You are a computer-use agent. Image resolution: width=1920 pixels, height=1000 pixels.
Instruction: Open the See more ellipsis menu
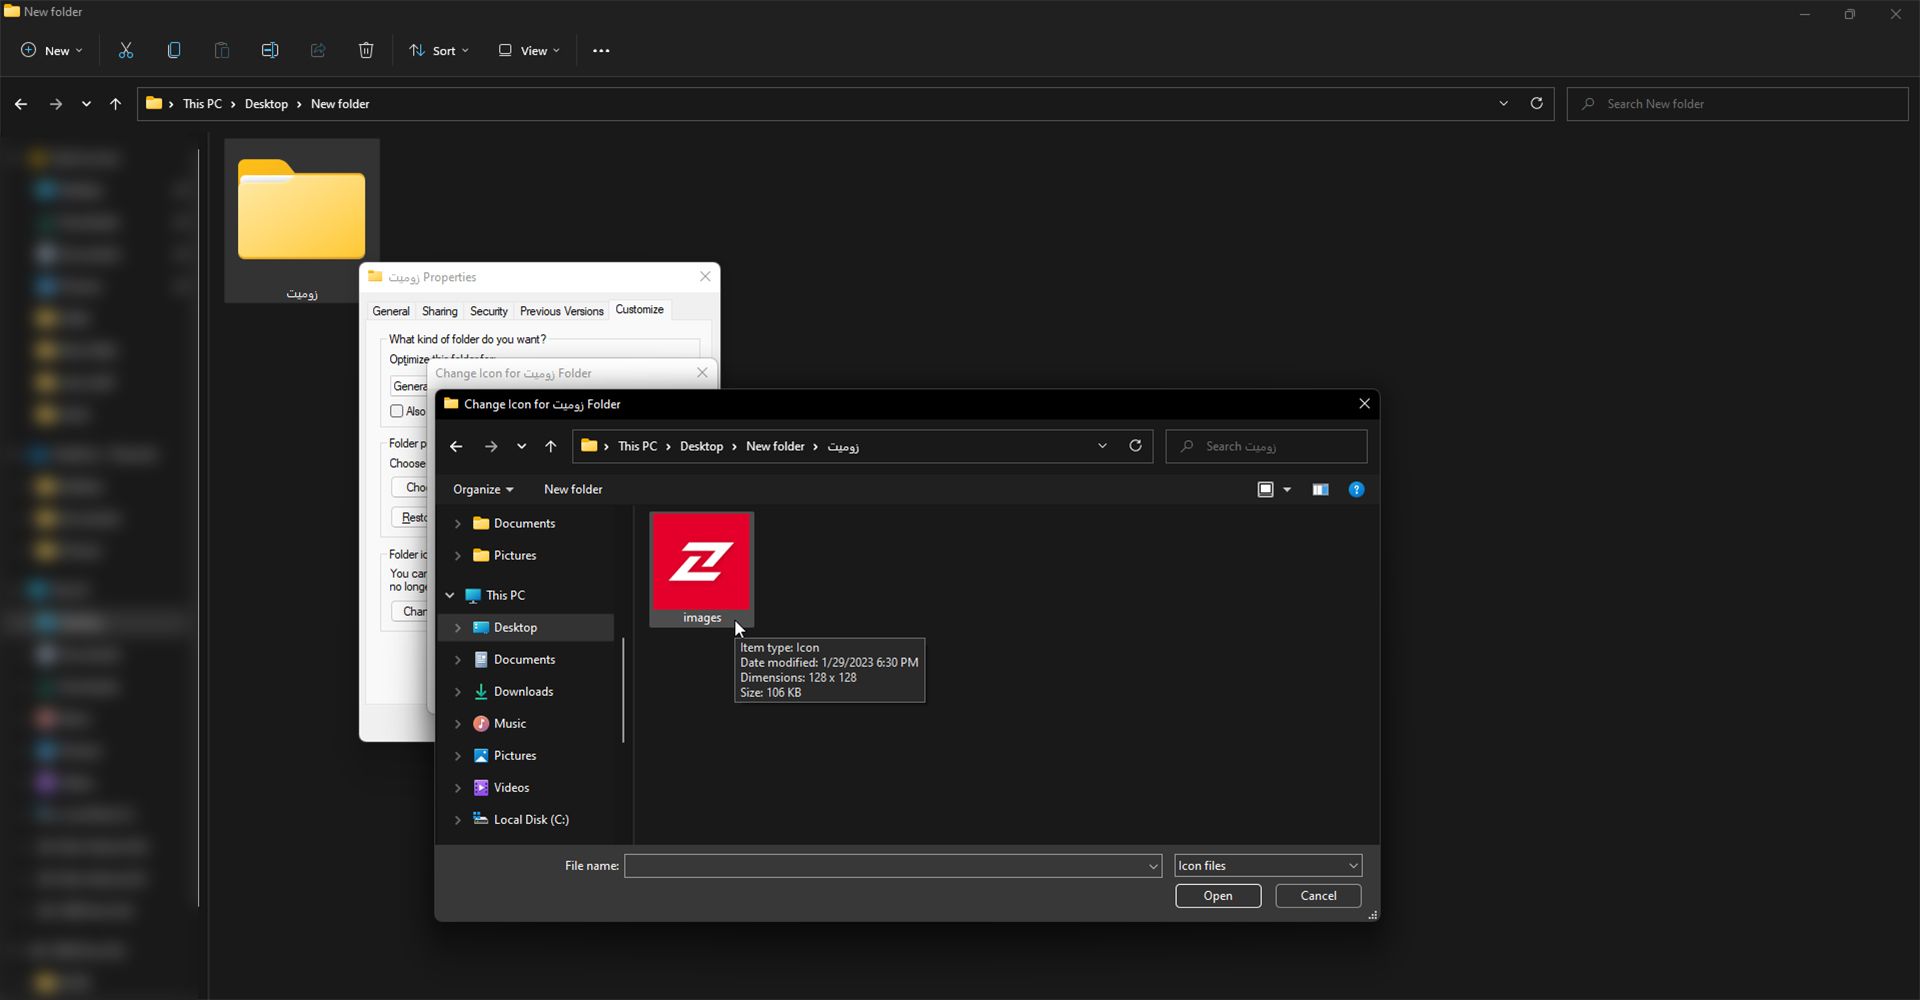click(601, 51)
